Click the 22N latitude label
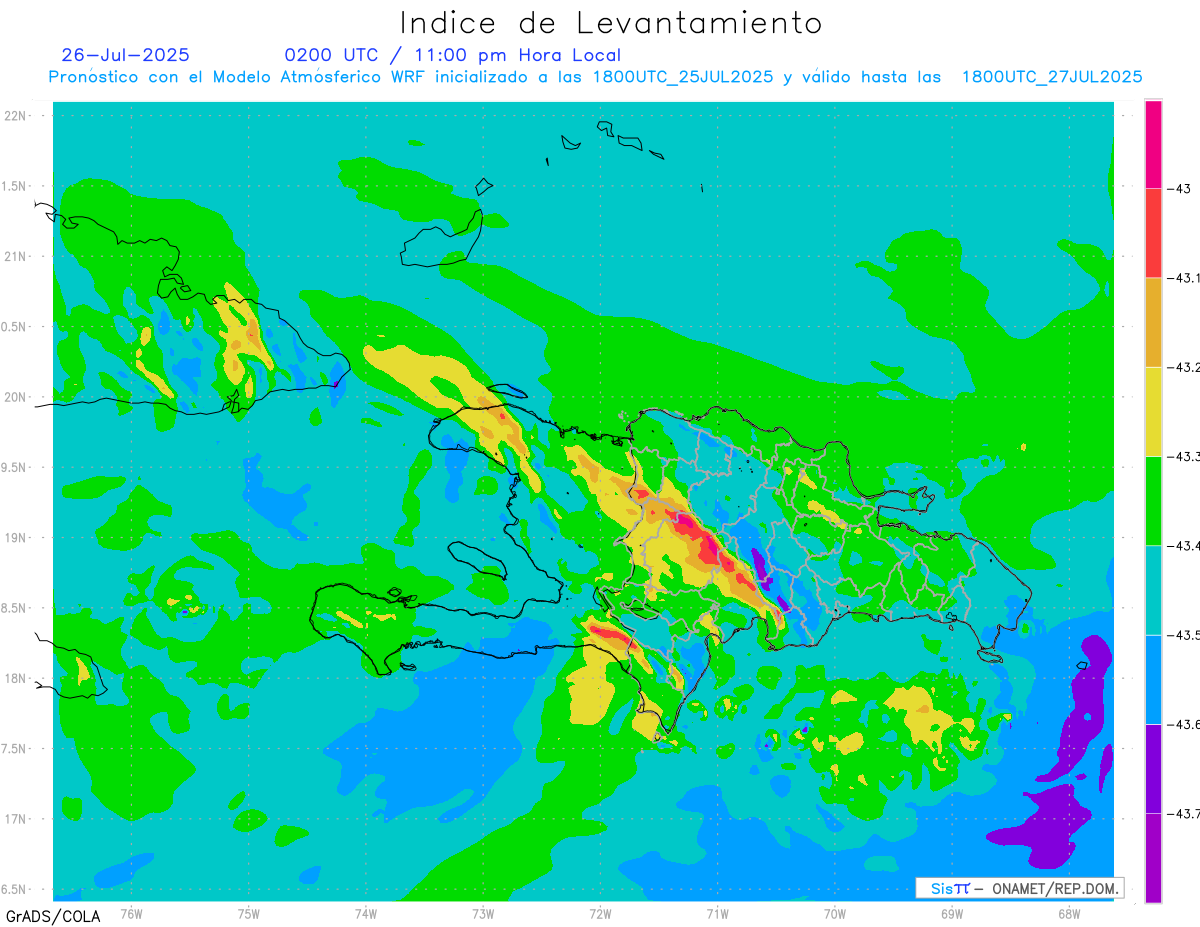The width and height of the screenshot is (1200, 927). coord(15,115)
